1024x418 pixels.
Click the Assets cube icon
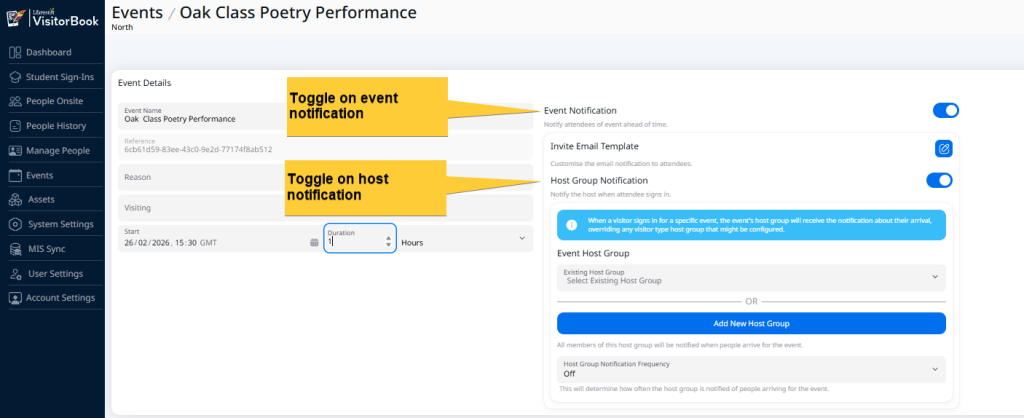coord(15,200)
